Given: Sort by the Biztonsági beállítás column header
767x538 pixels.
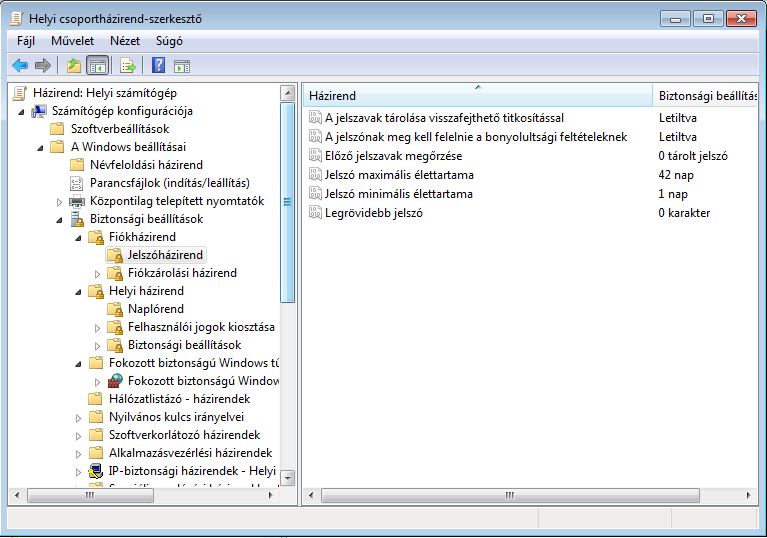Looking at the screenshot, I should point(705,96).
